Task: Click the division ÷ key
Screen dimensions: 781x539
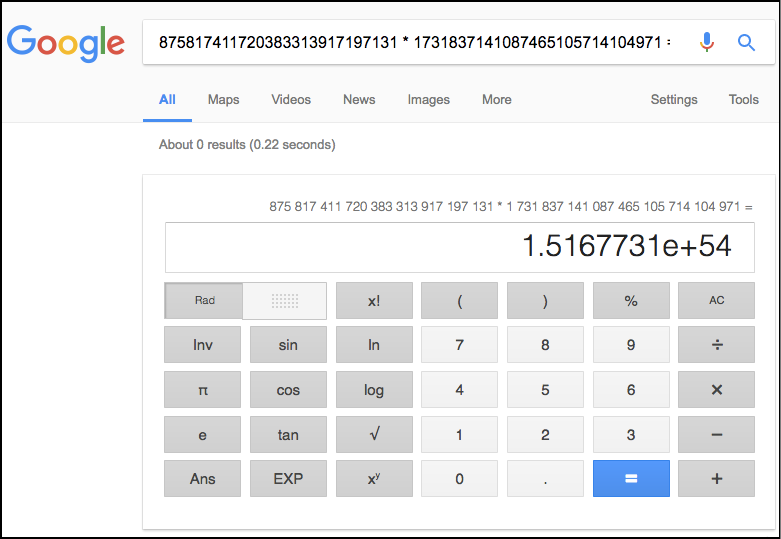Action: pos(716,345)
